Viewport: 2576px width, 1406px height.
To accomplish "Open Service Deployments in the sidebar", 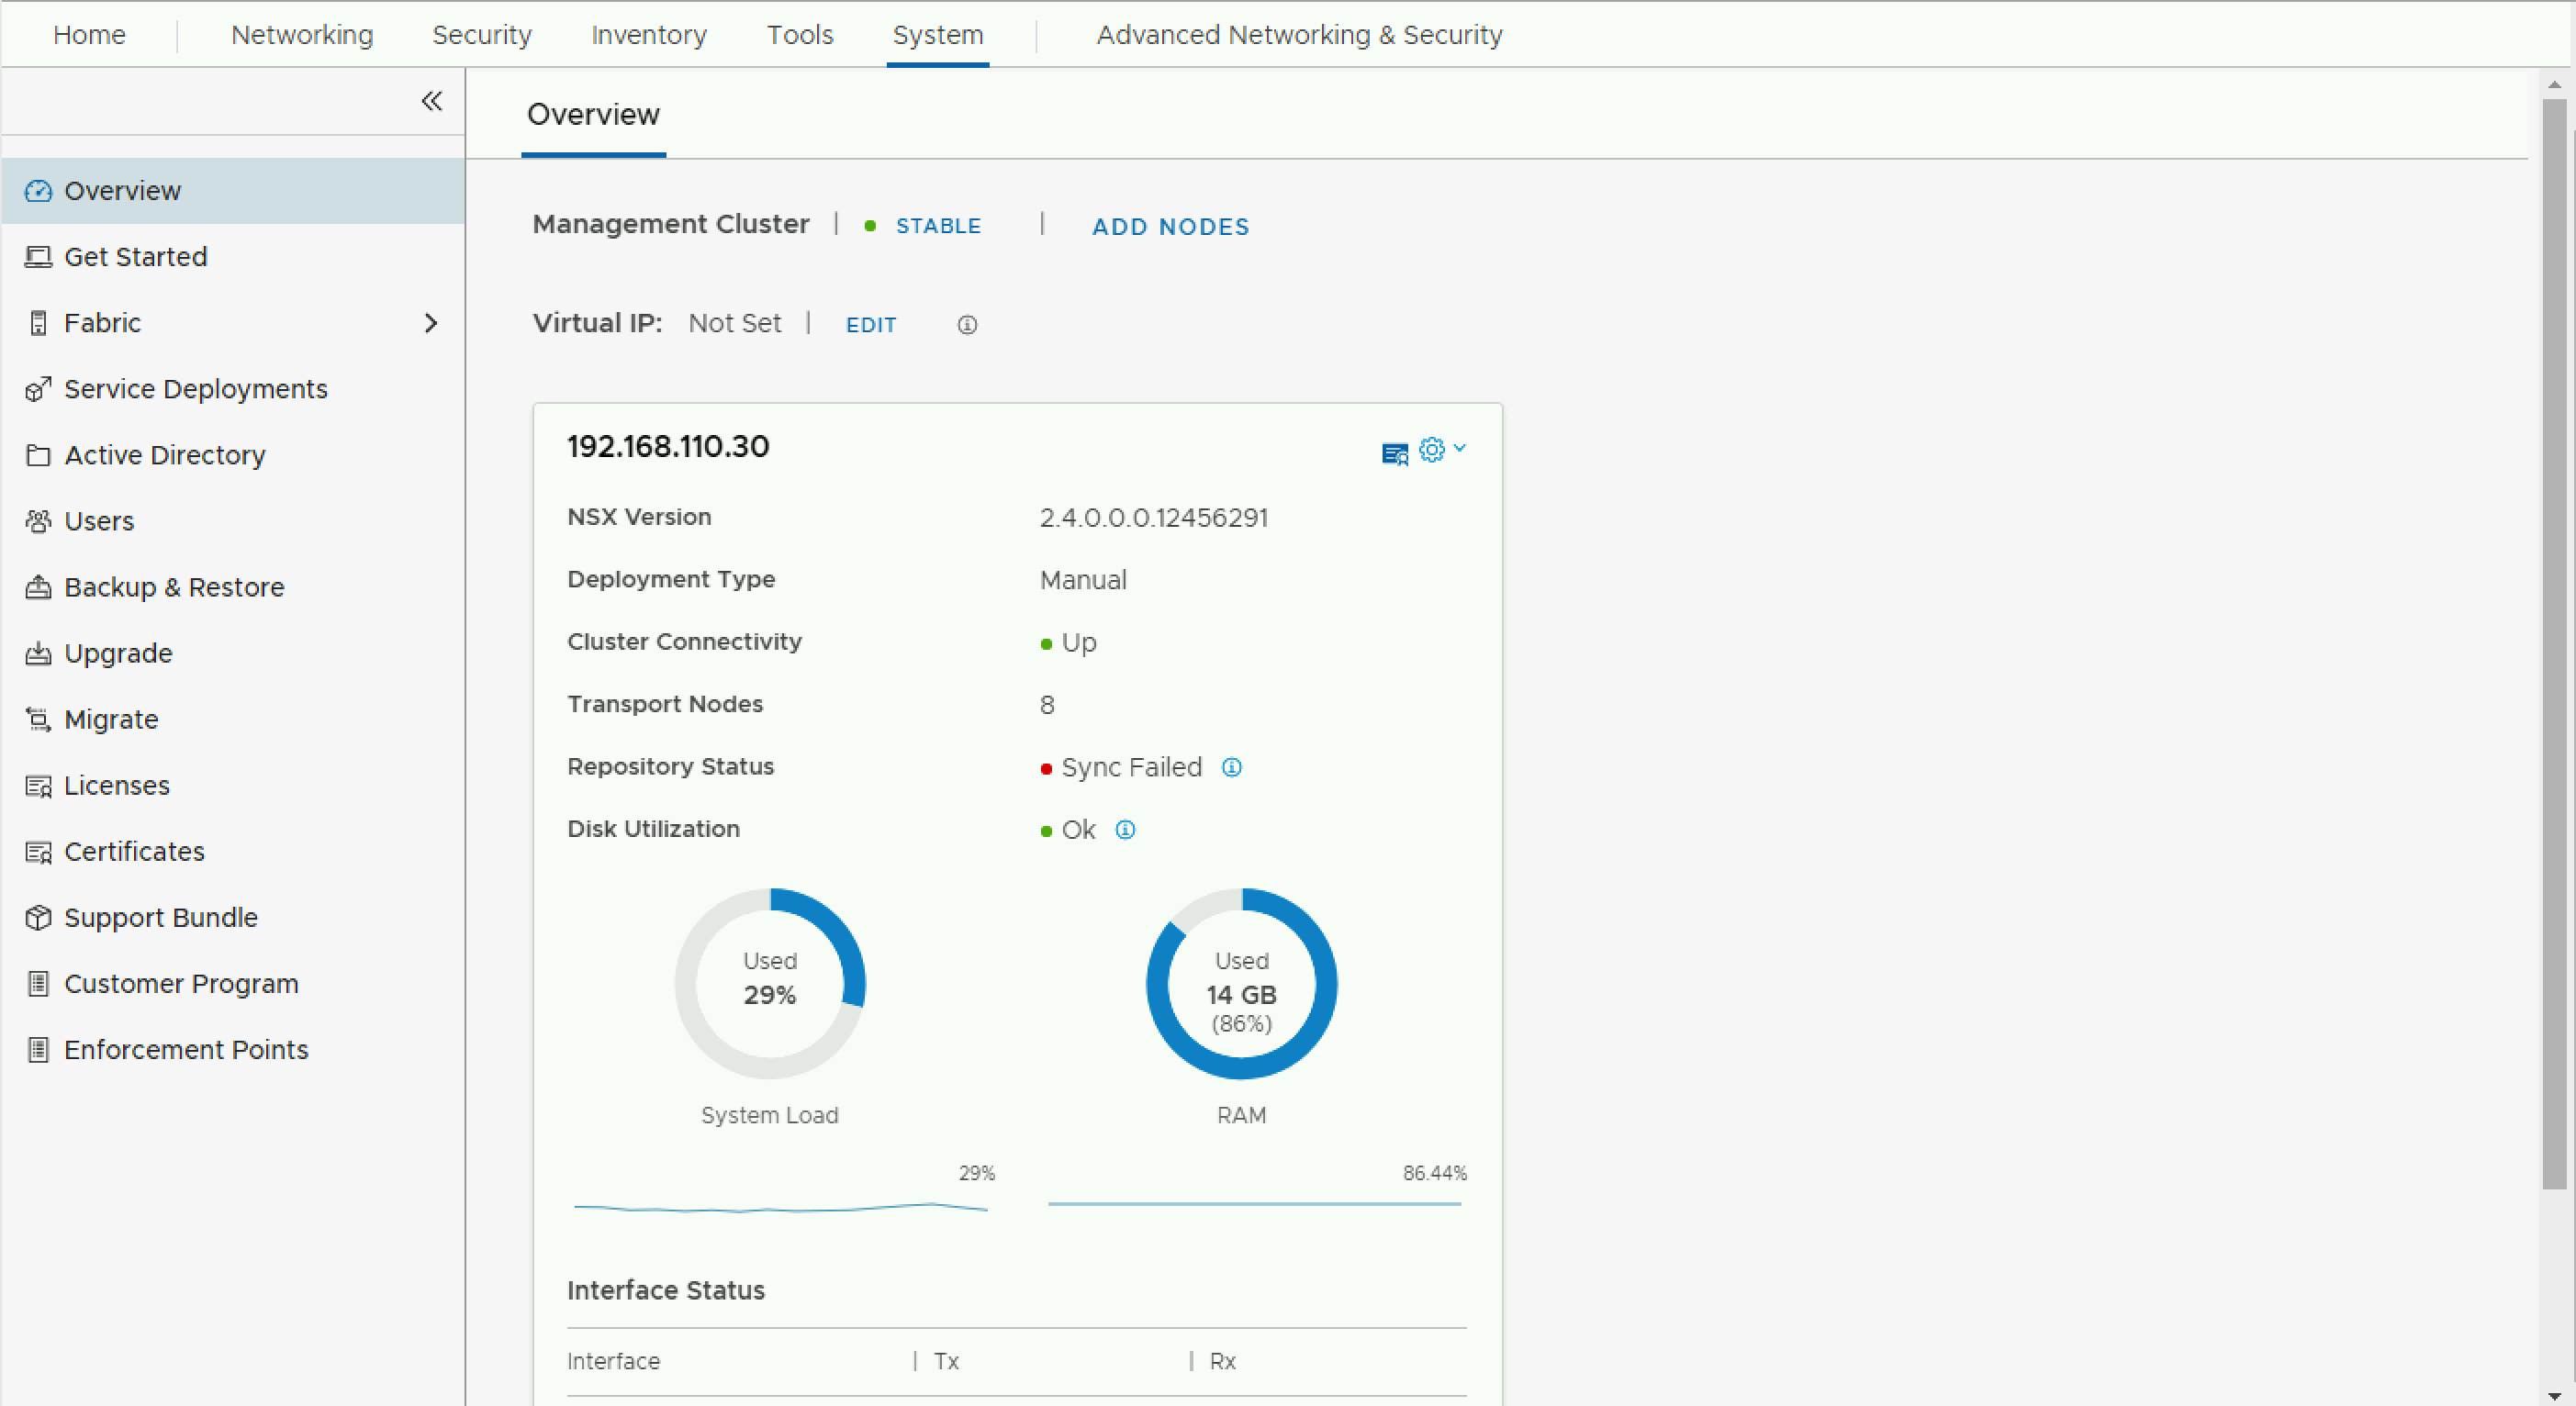I will coord(195,389).
